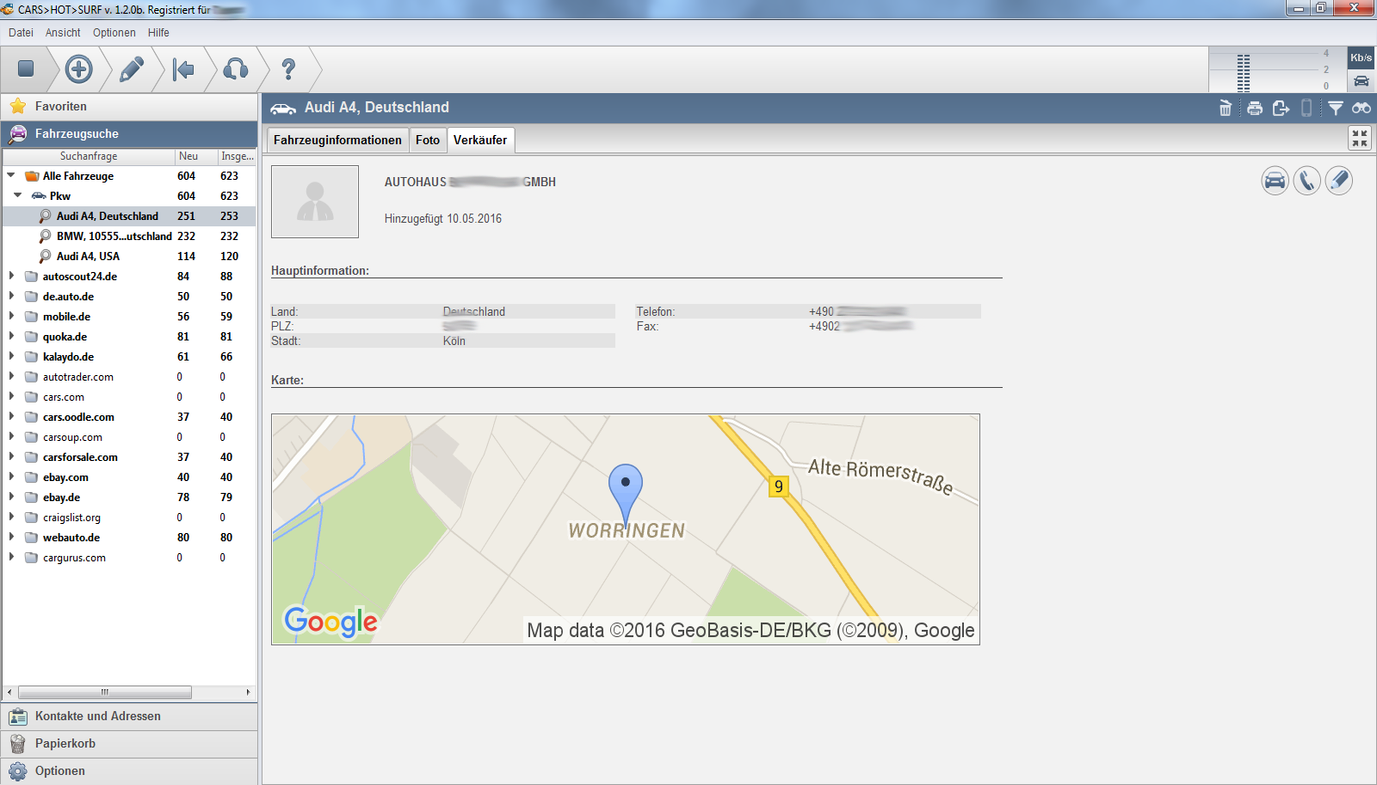Click the round phone call icon
Screen dimensions: 1377x785
click(1307, 181)
